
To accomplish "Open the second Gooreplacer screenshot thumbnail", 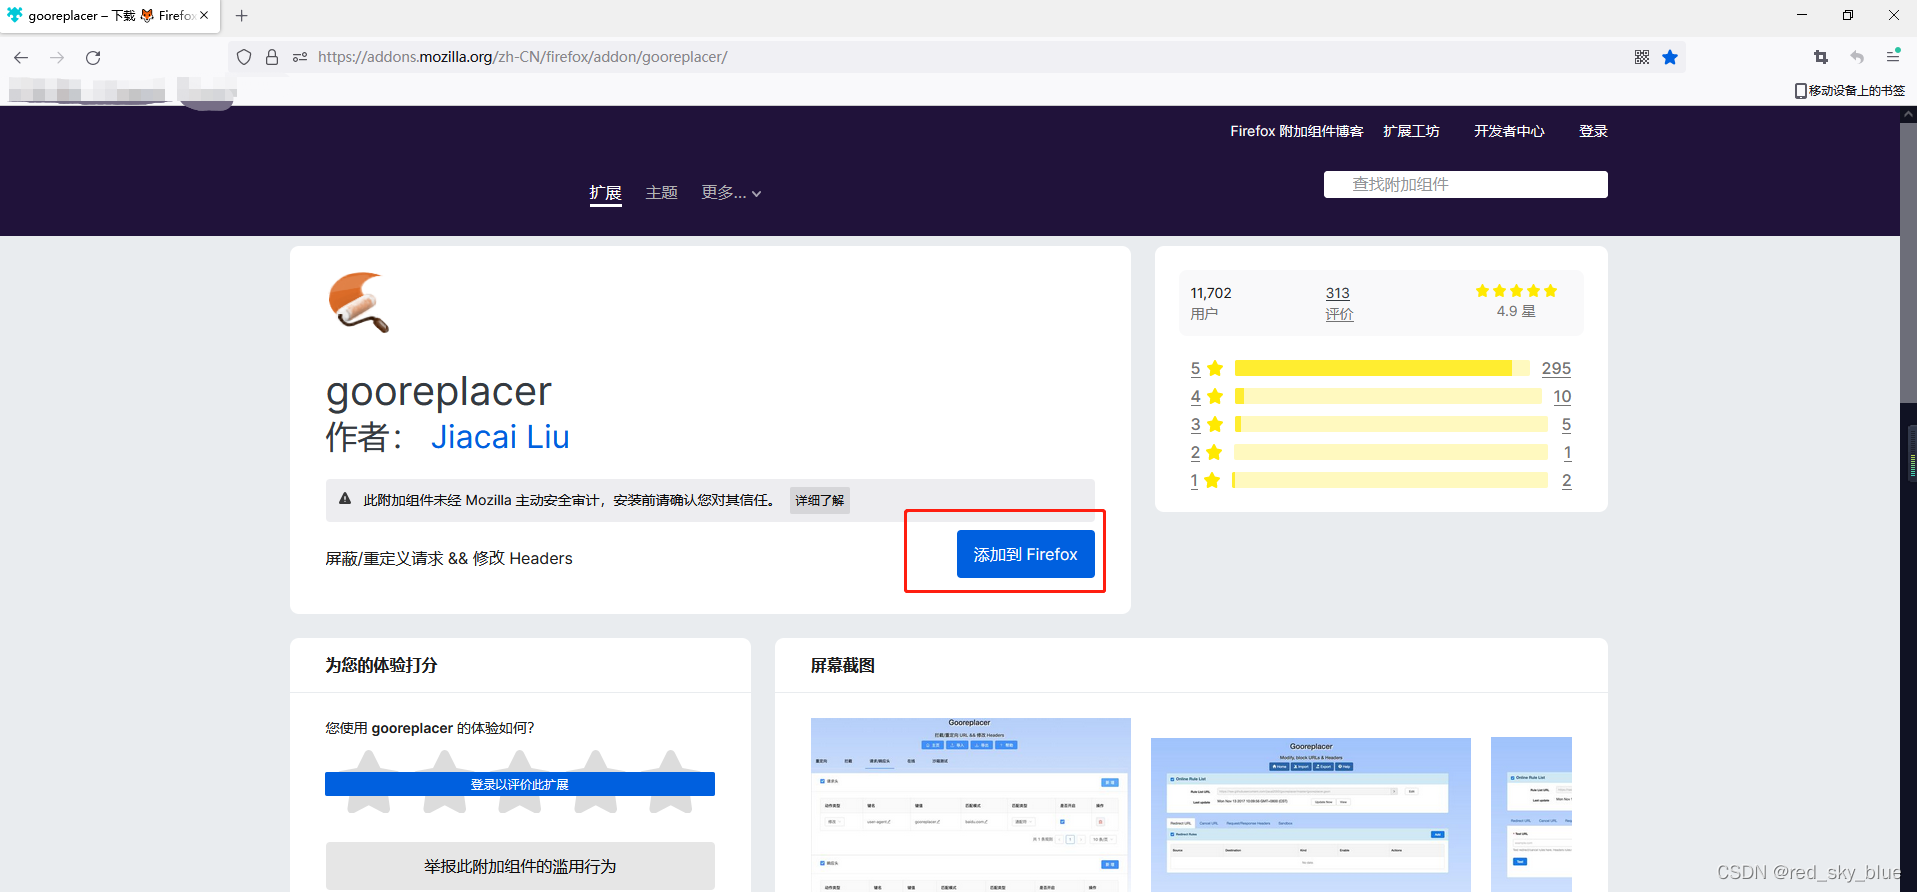I will 1311,815.
